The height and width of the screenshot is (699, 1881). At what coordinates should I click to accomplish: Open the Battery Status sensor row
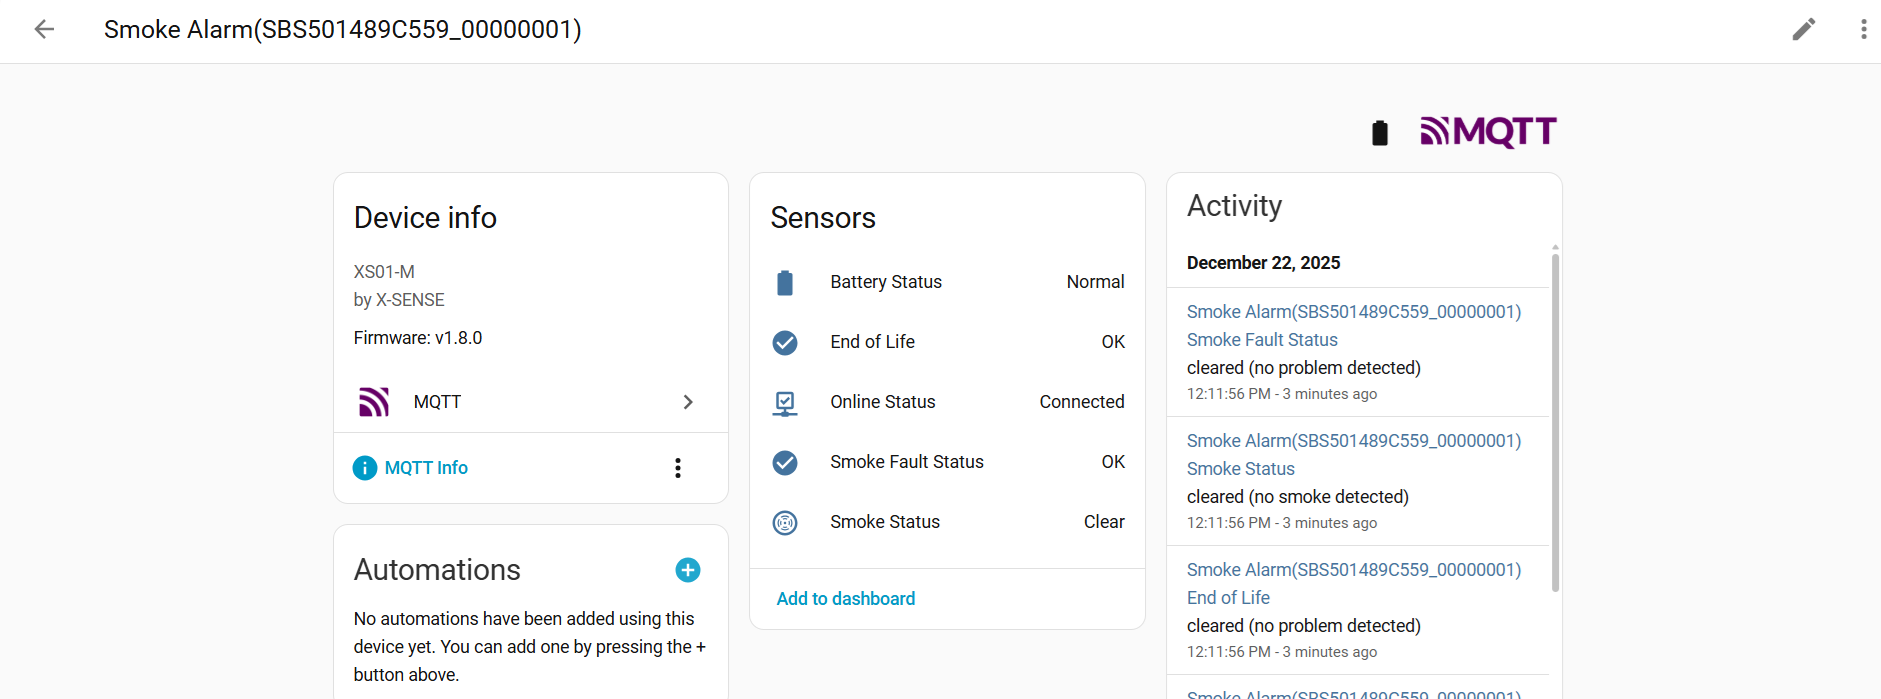point(947,282)
